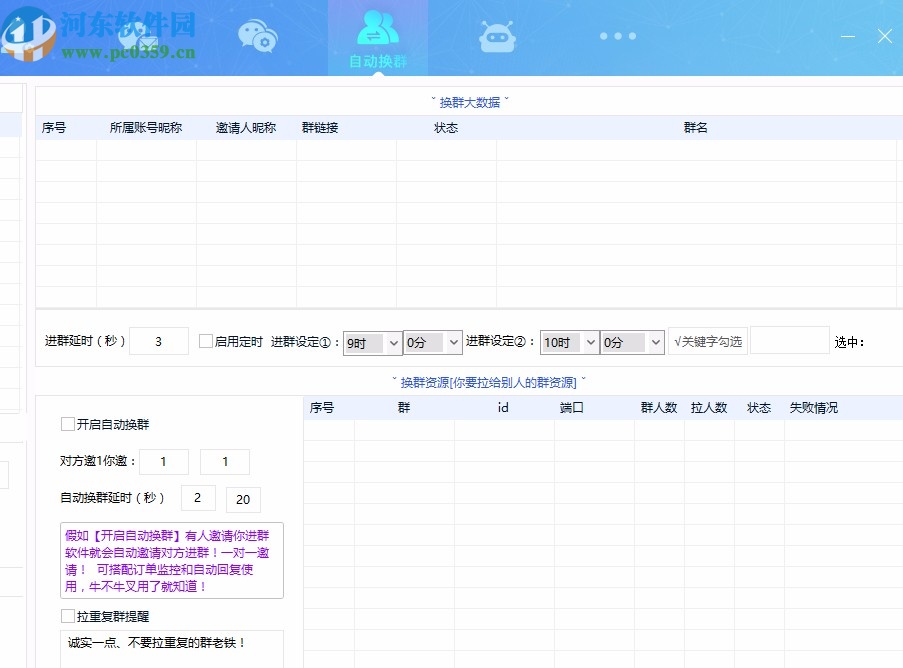The width and height of the screenshot is (903, 668).
Task: Click the 邀请人昵称 column header
Action: 246,128
